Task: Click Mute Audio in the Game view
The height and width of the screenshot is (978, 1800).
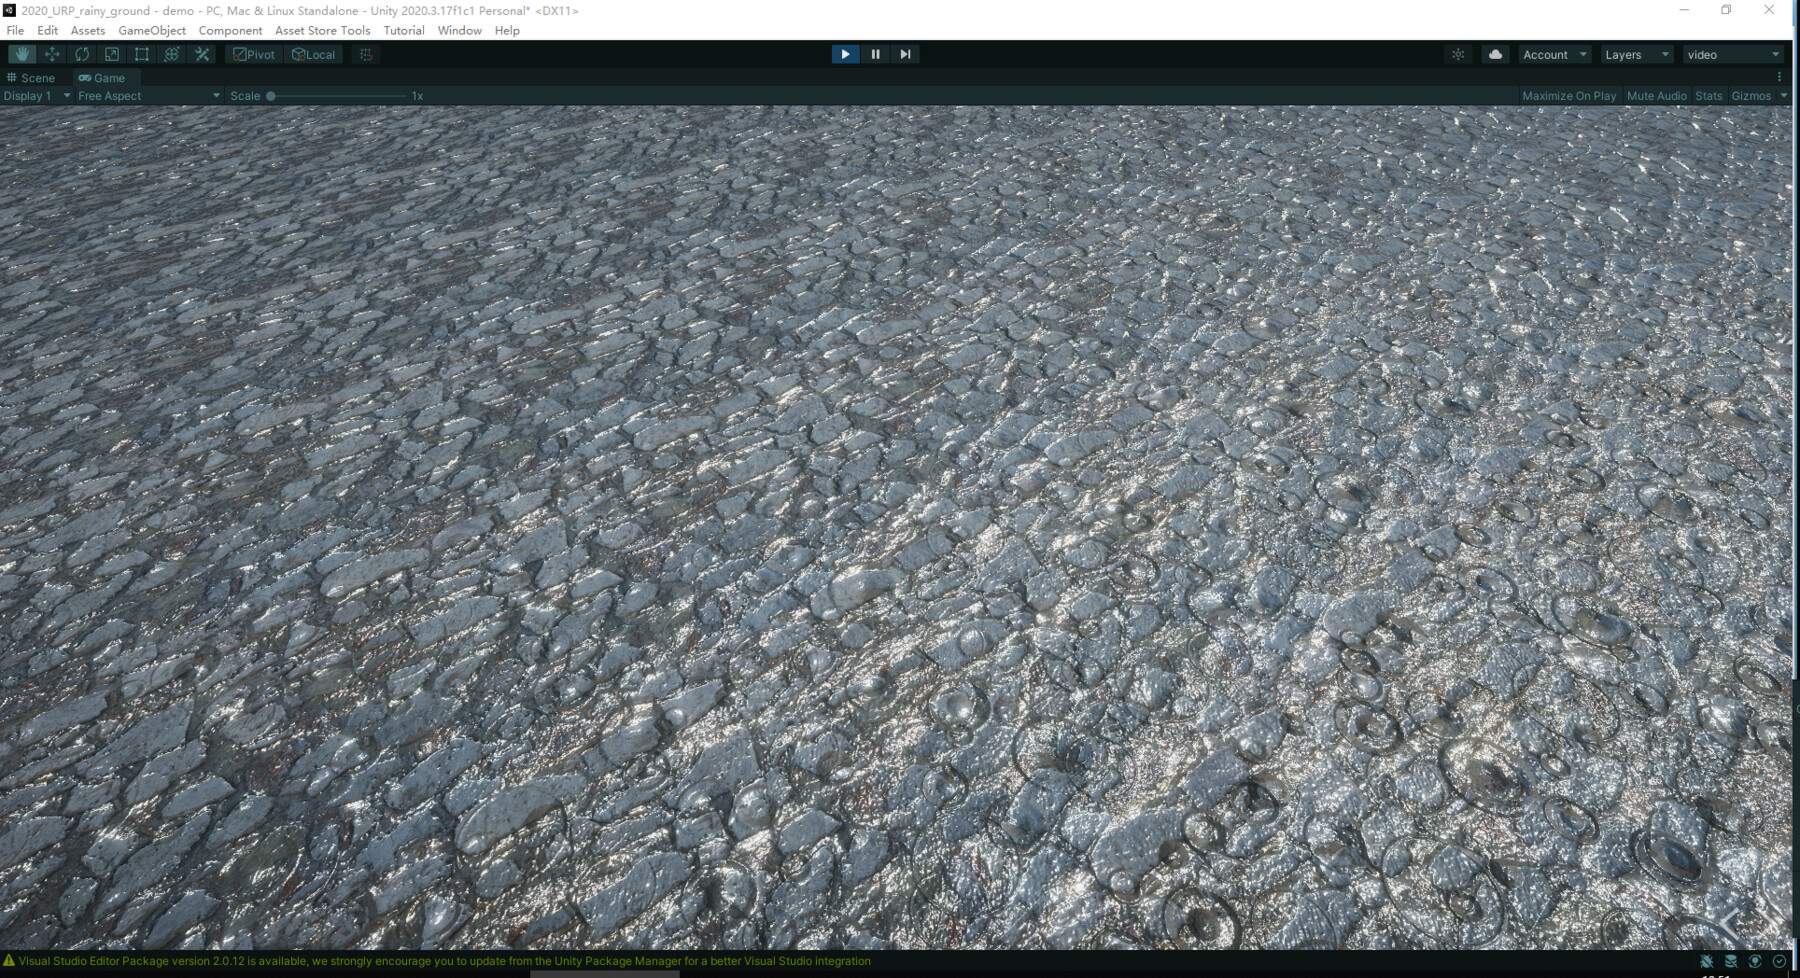Action: 1656,95
